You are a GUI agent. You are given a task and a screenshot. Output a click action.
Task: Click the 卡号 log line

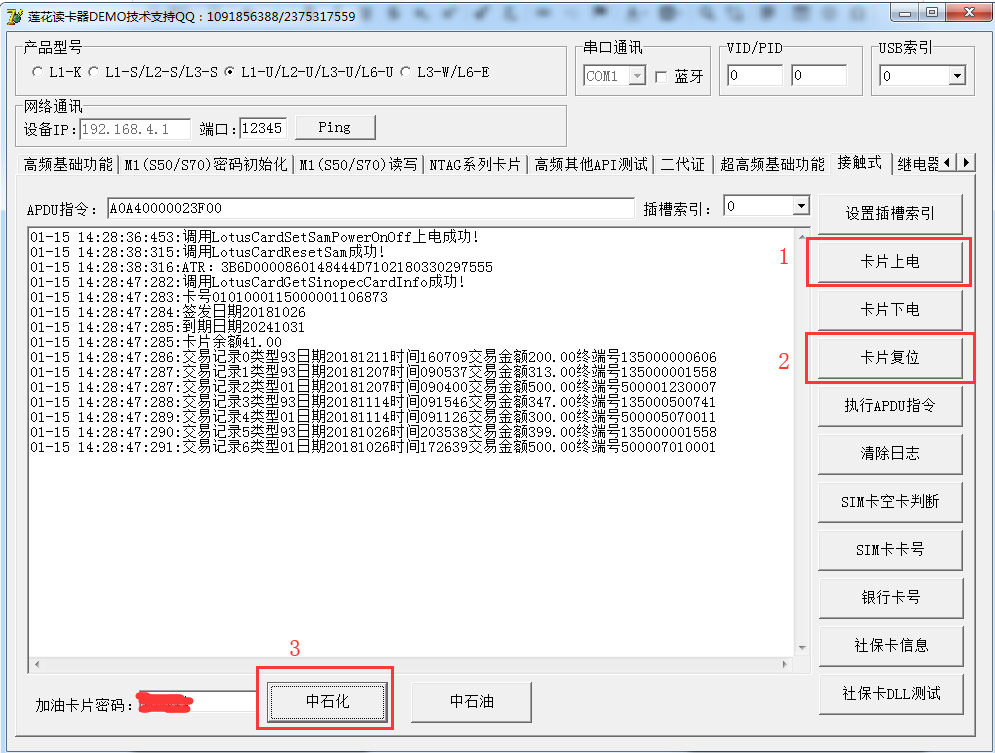tap(209, 298)
